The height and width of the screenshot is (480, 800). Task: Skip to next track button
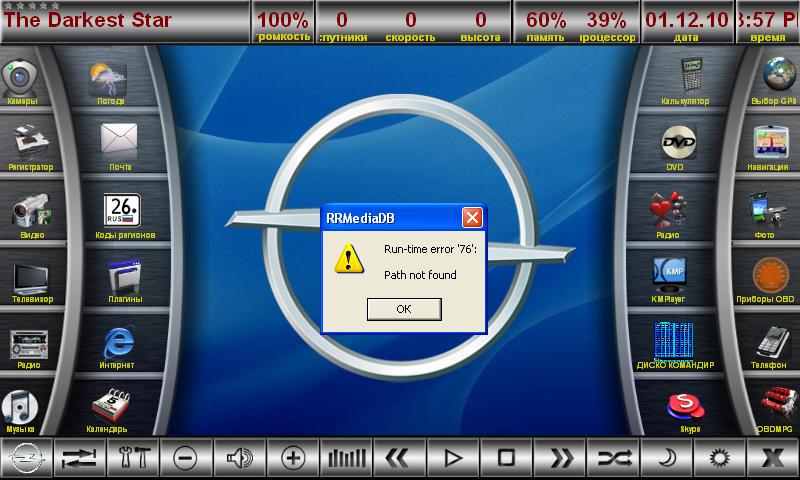coord(560,458)
